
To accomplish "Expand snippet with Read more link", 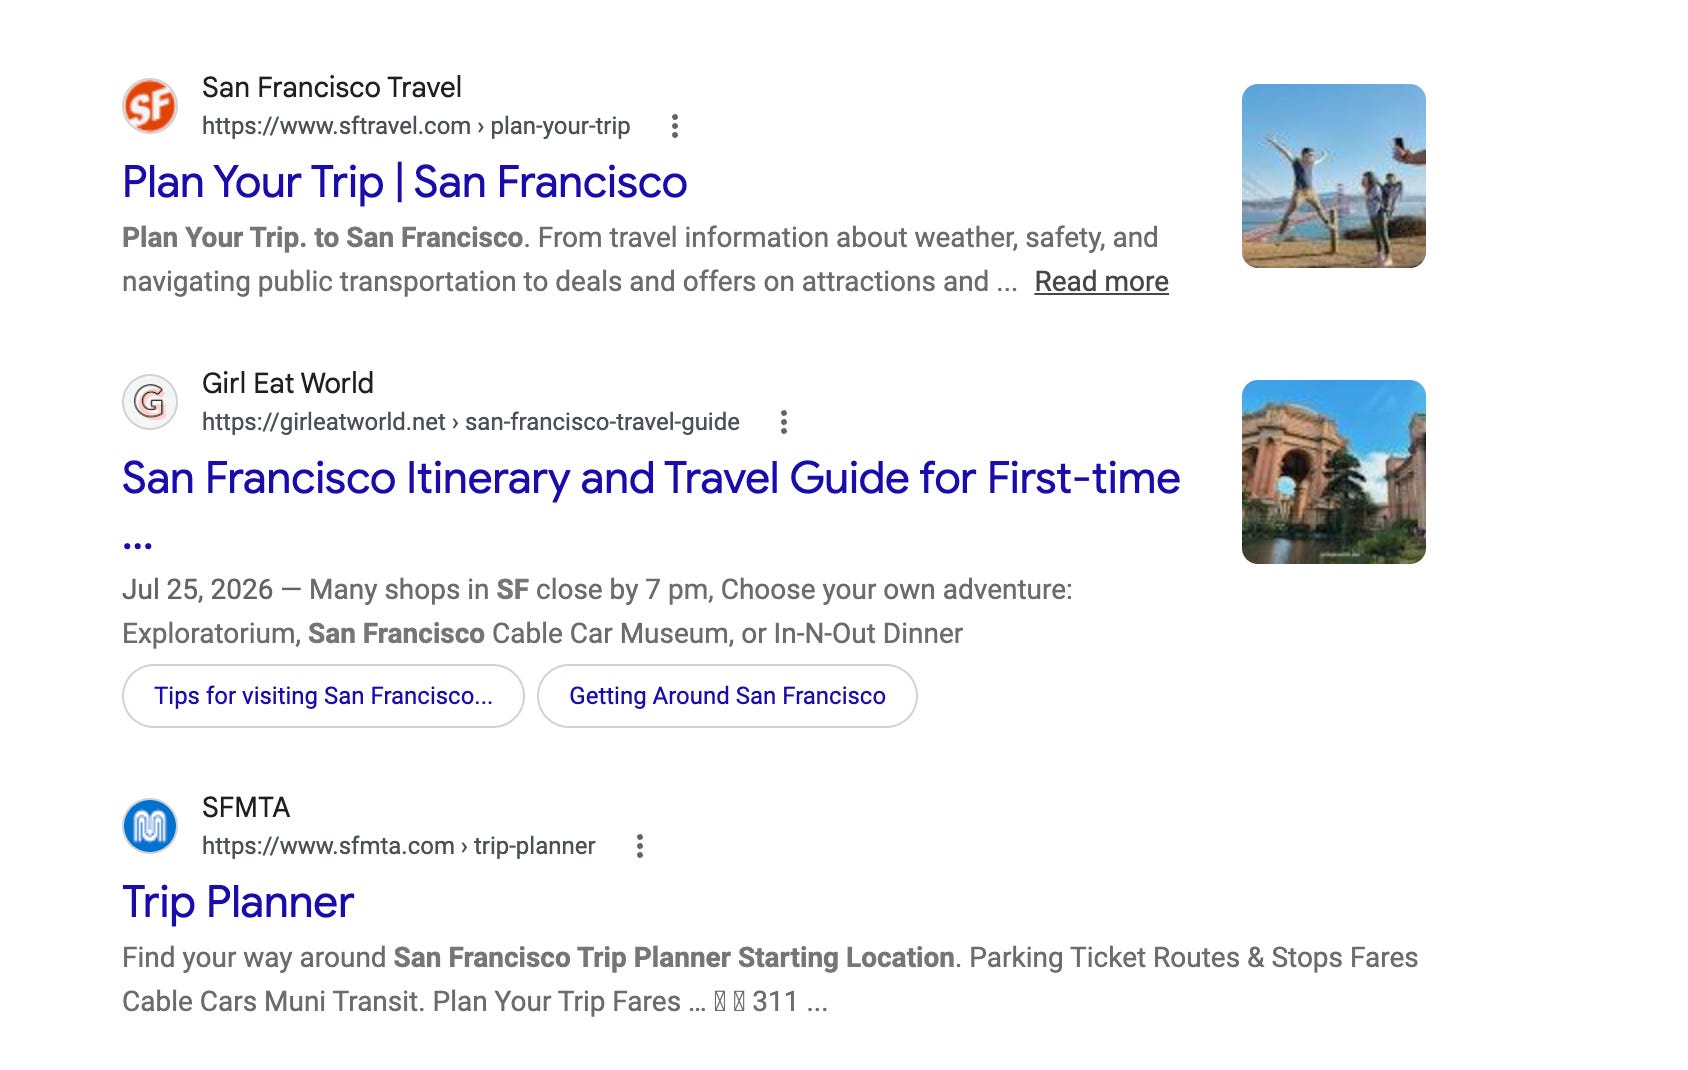I will 1101,282.
